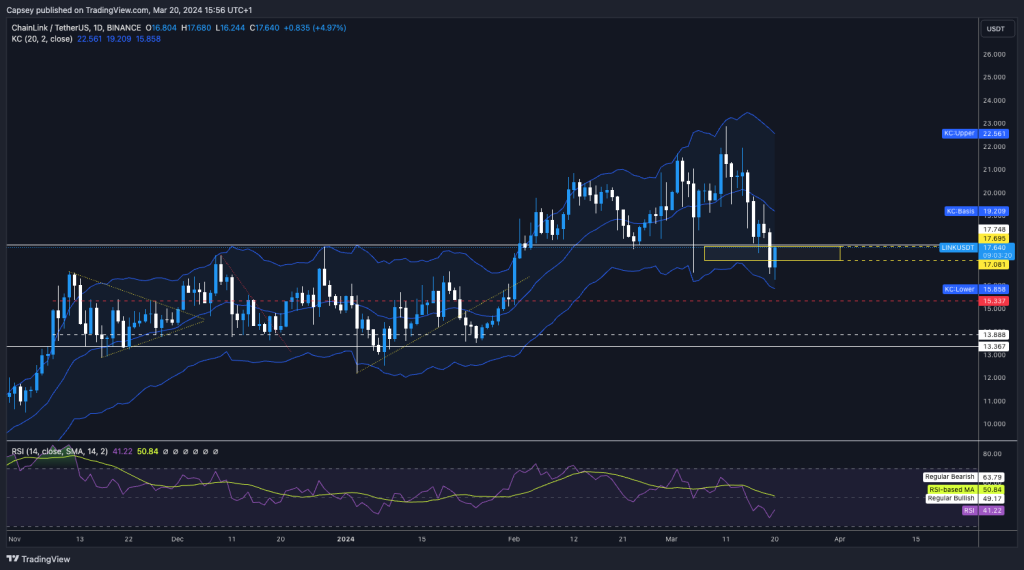Click the Feb label on time axis
Screen dimensions: 1024x570
click(515, 538)
